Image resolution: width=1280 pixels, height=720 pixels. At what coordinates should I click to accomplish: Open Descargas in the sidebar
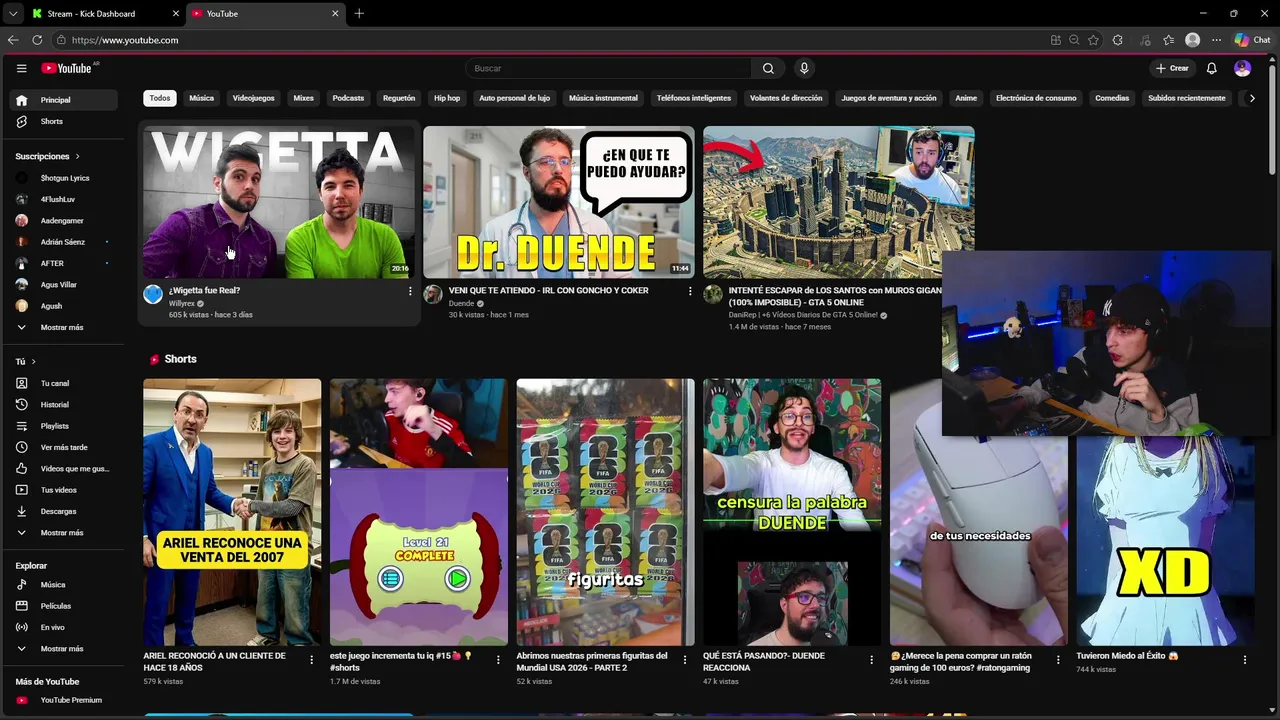(64, 511)
